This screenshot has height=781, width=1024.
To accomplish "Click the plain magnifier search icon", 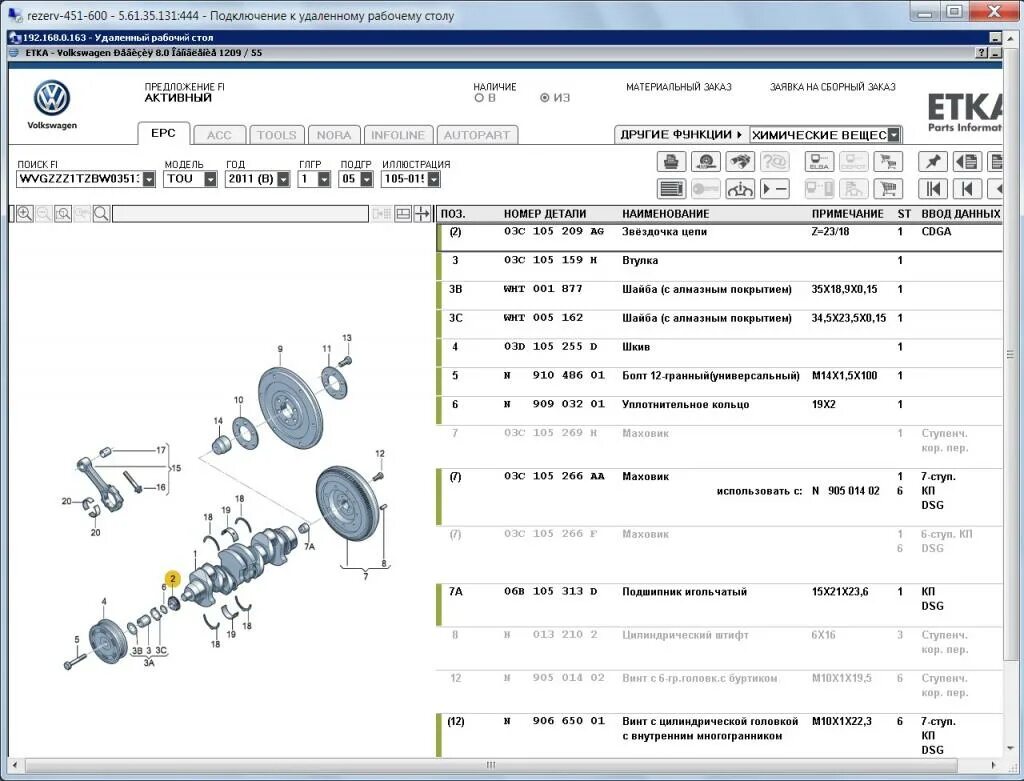I will 101,214.
